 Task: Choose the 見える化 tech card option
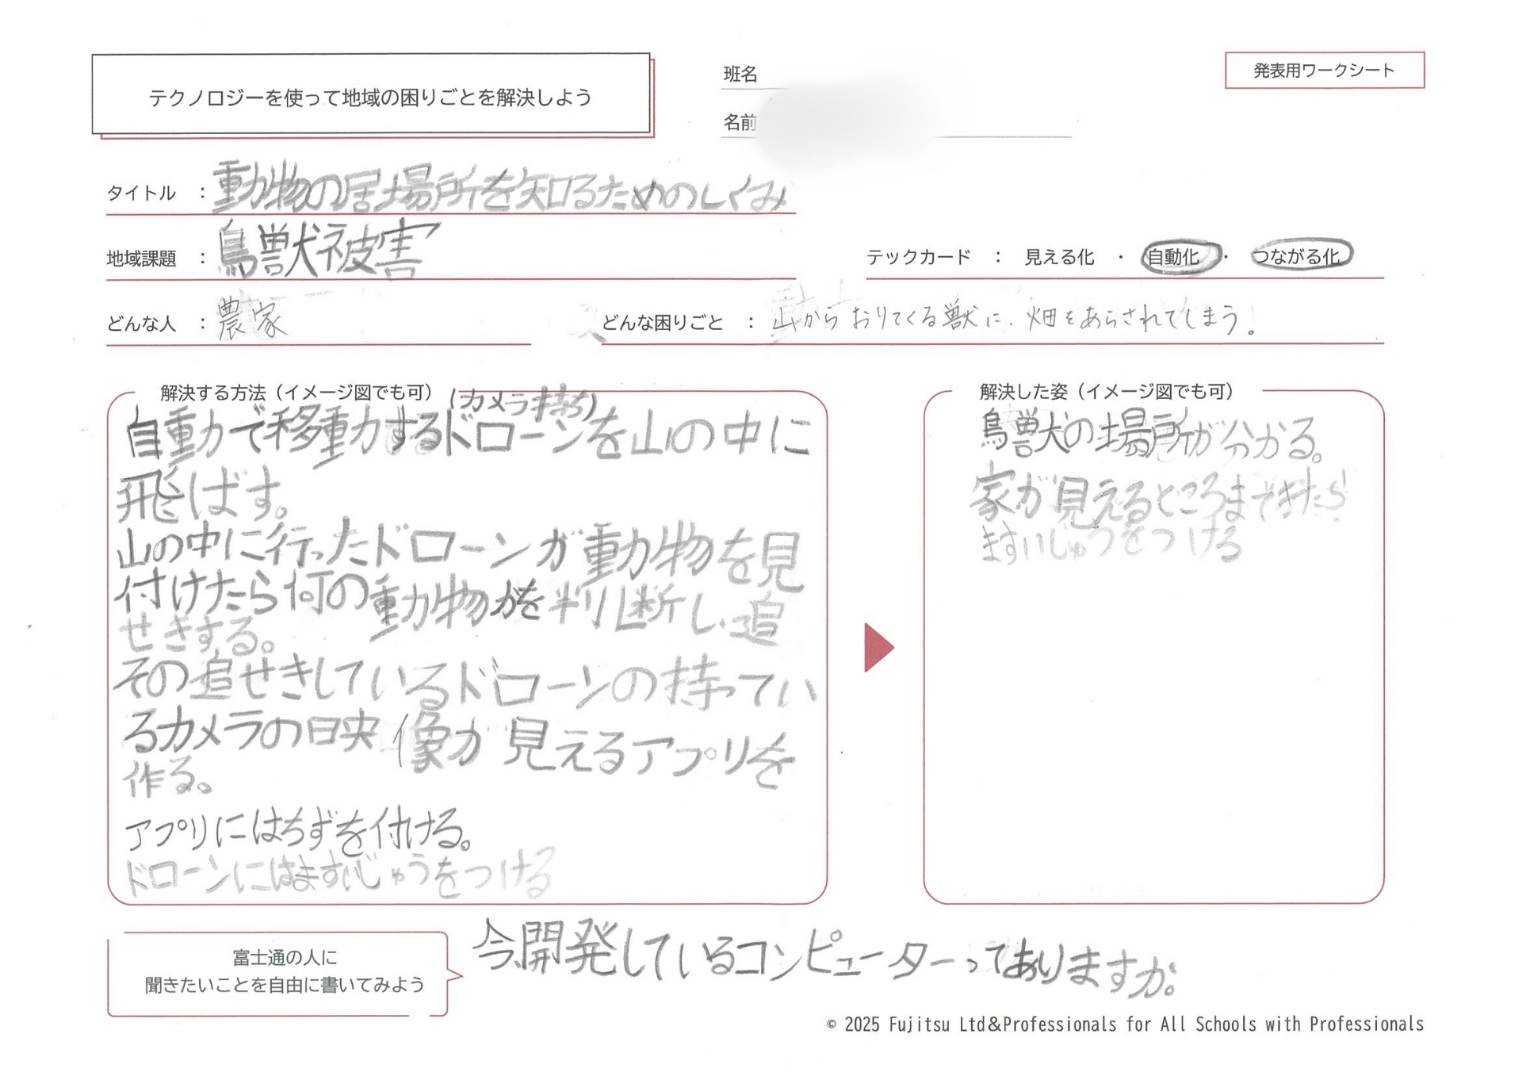point(1058,257)
